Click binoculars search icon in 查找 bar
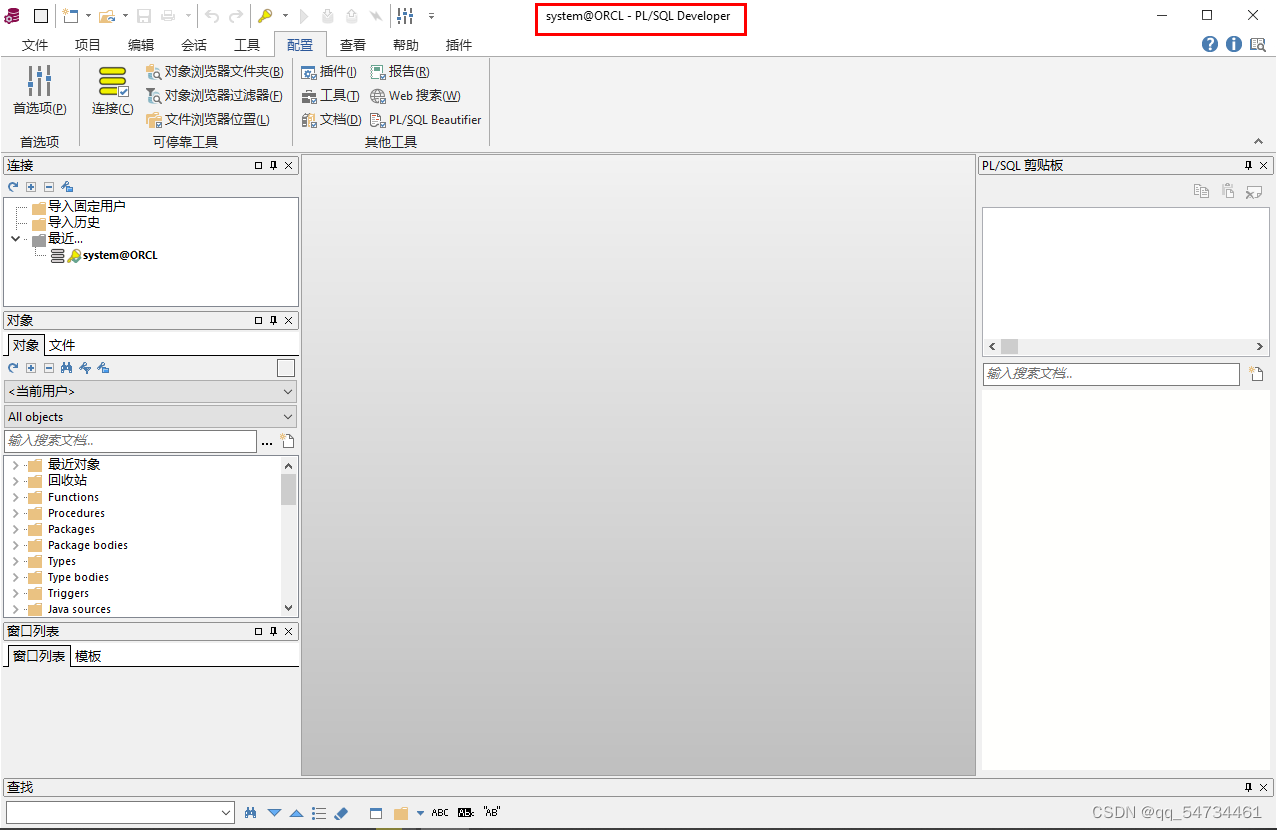 (251, 813)
